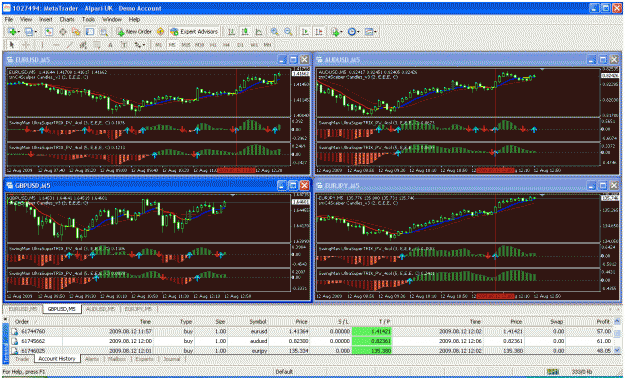
Task: Toggle Chart Shift button
Action: [x=319, y=32]
